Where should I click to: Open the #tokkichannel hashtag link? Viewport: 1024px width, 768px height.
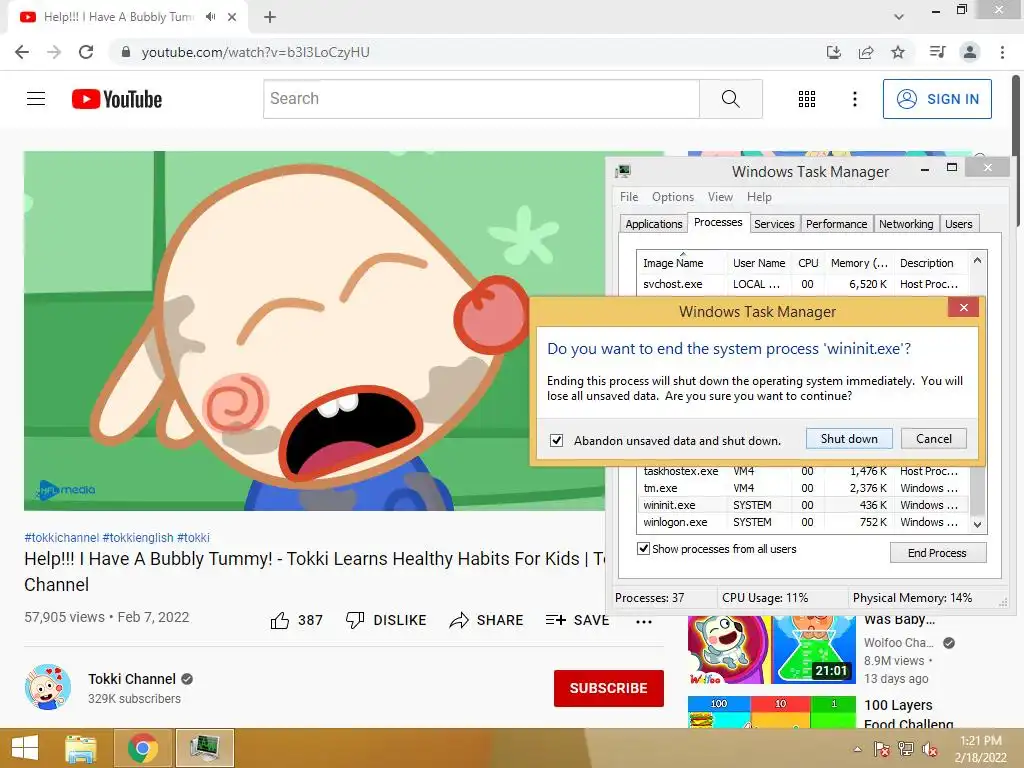pos(61,537)
